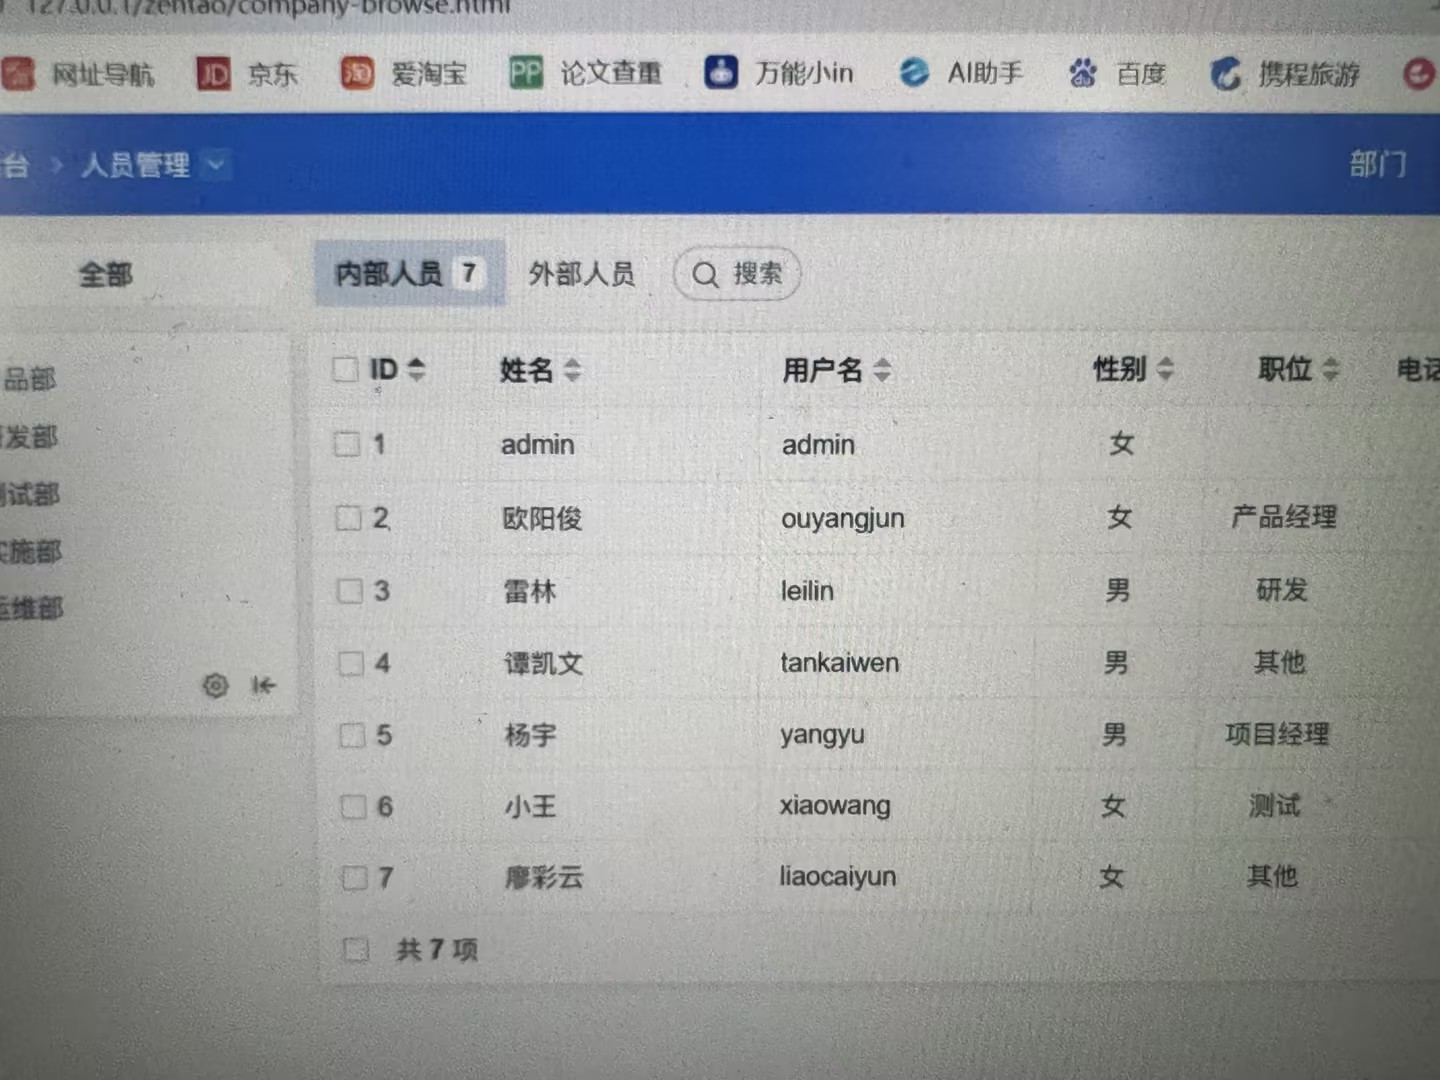Open user 小王 name link
Image resolution: width=1440 pixels, height=1080 pixels.
click(x=530, y=807)
